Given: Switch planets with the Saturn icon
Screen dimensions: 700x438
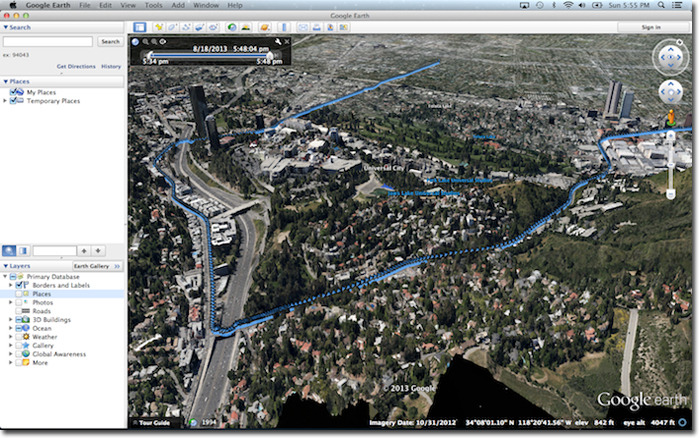Looking at the screenshot, I should click(265, 27).
